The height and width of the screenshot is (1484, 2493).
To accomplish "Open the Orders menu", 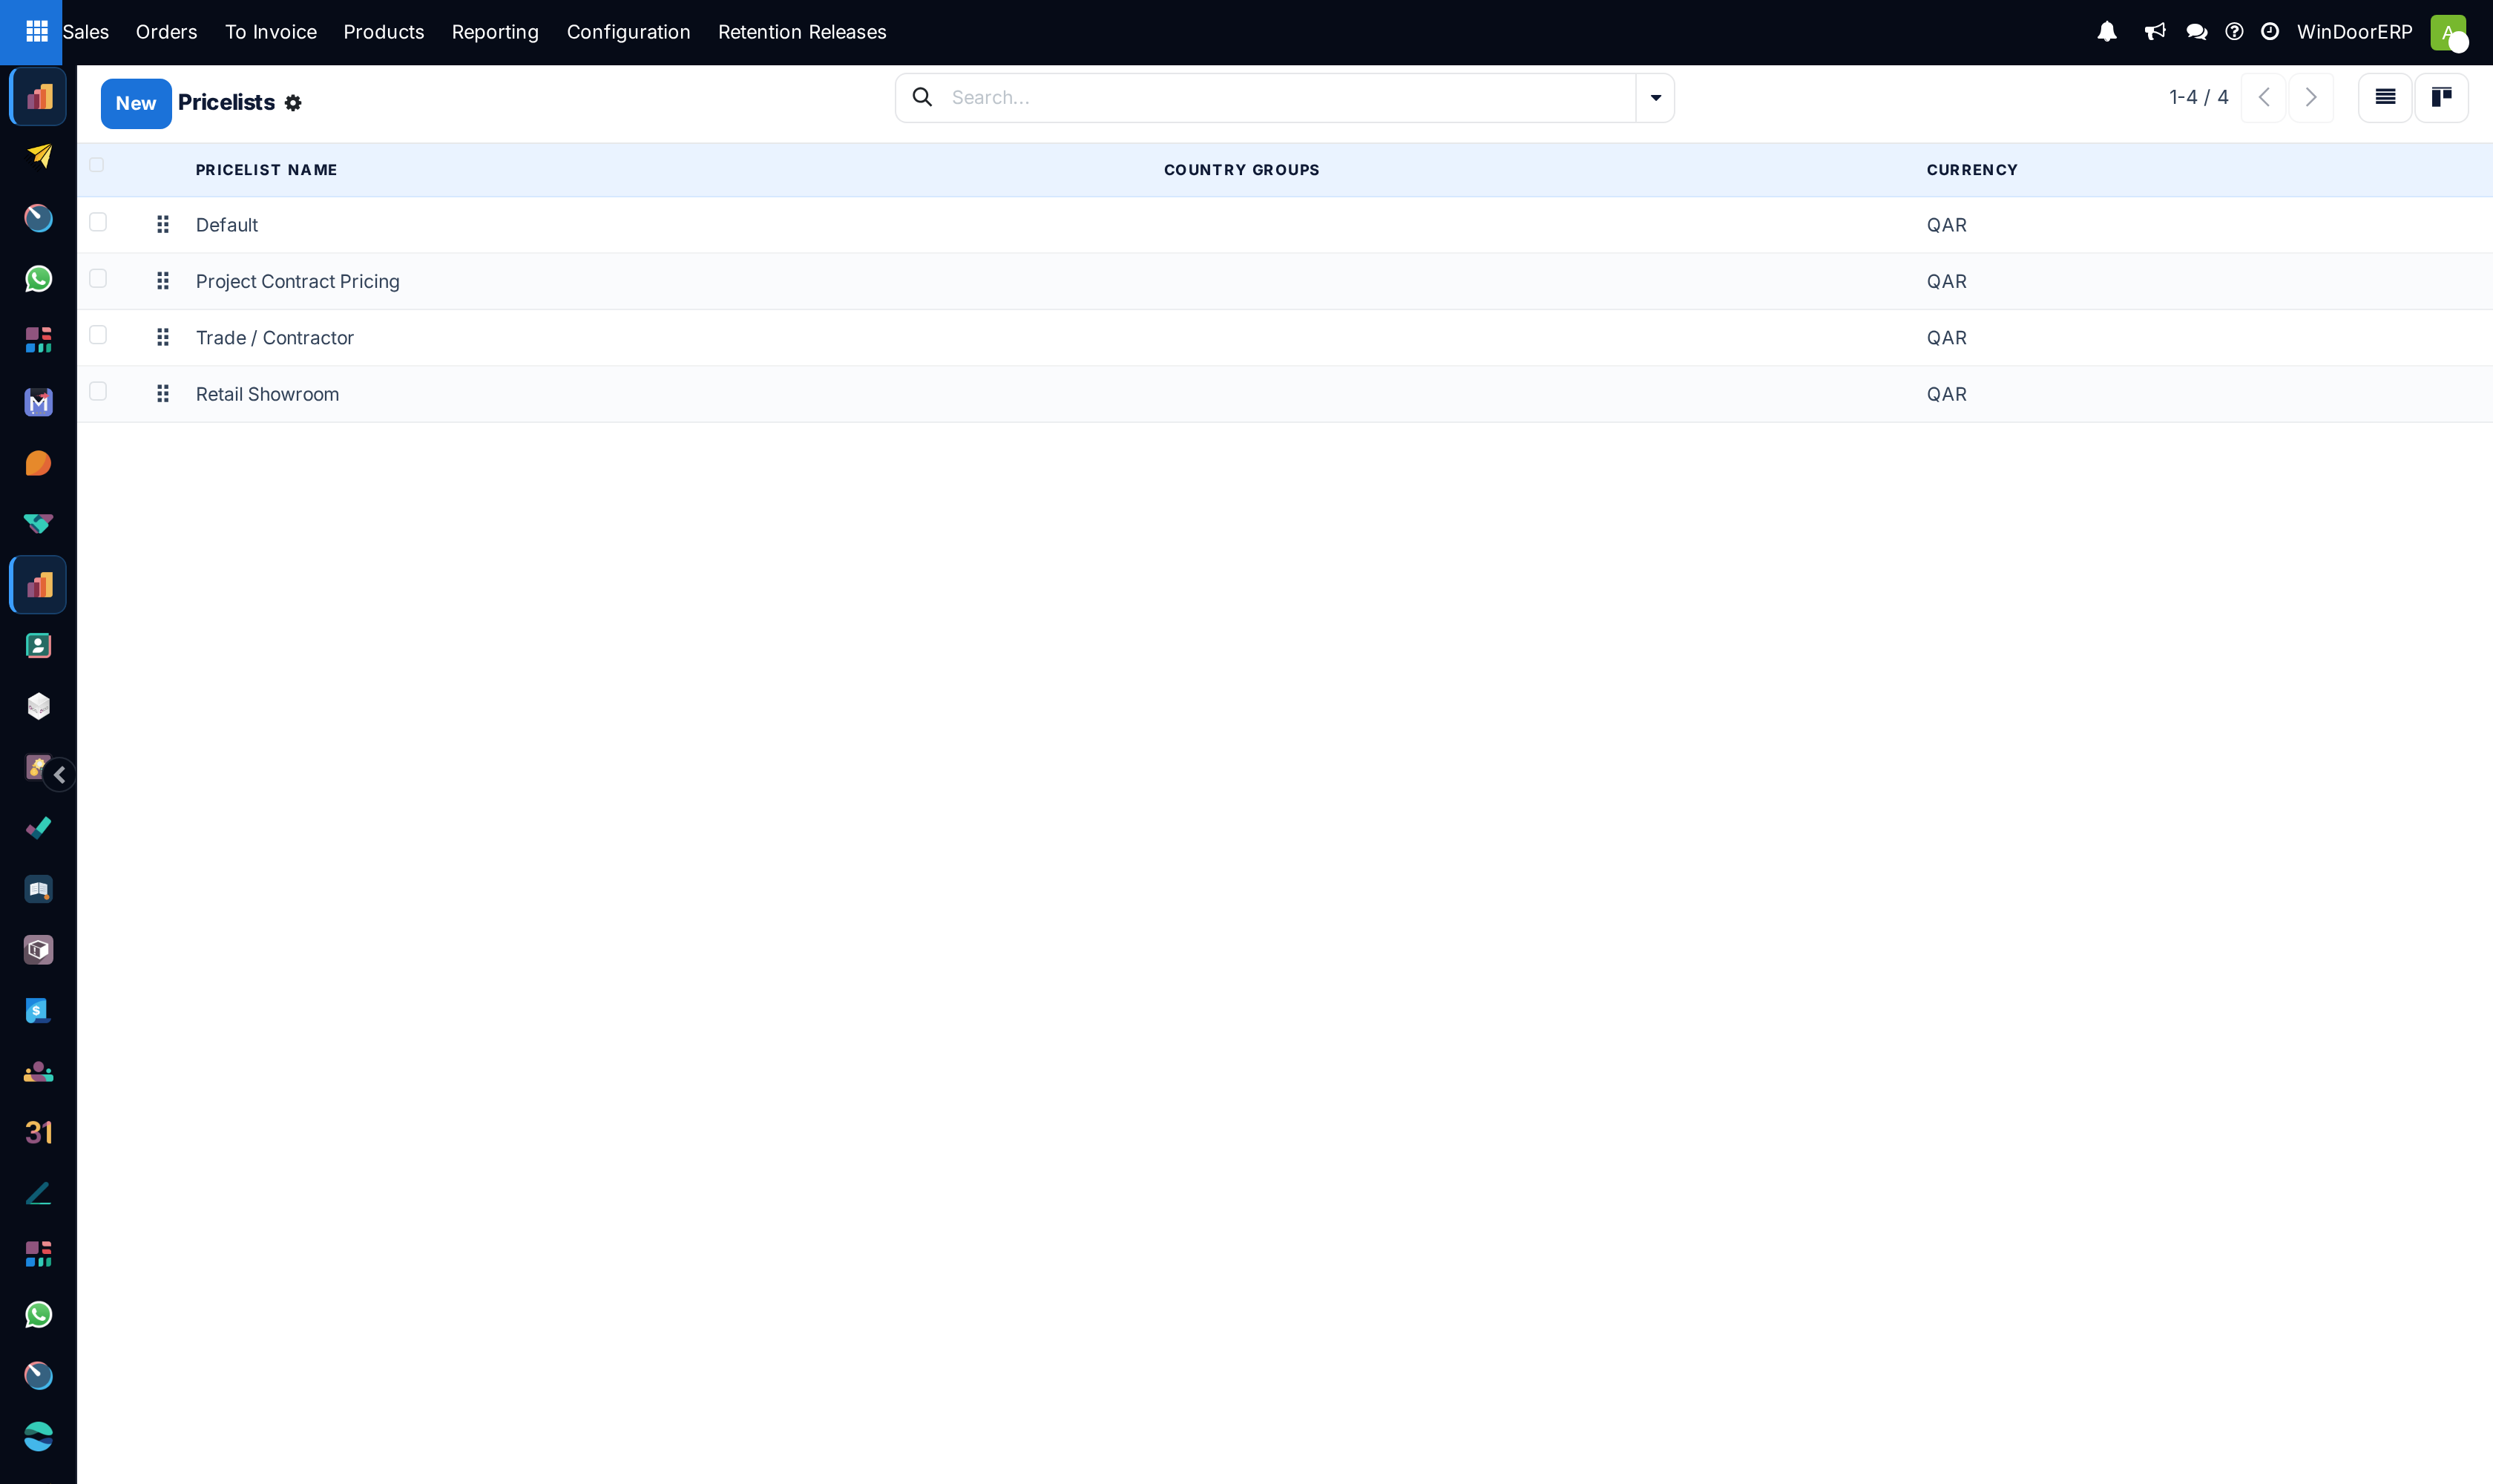I will coord(167,32).
